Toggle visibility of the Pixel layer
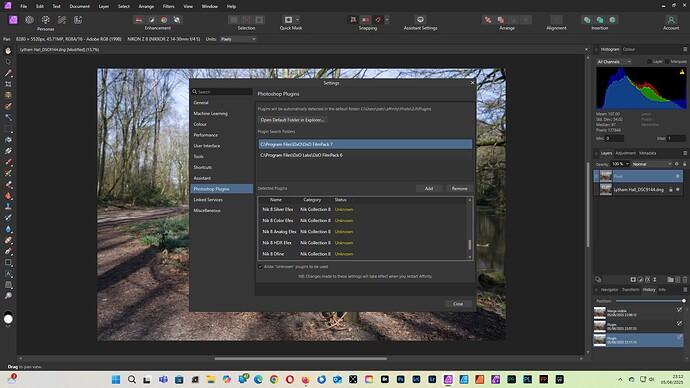 678,176
